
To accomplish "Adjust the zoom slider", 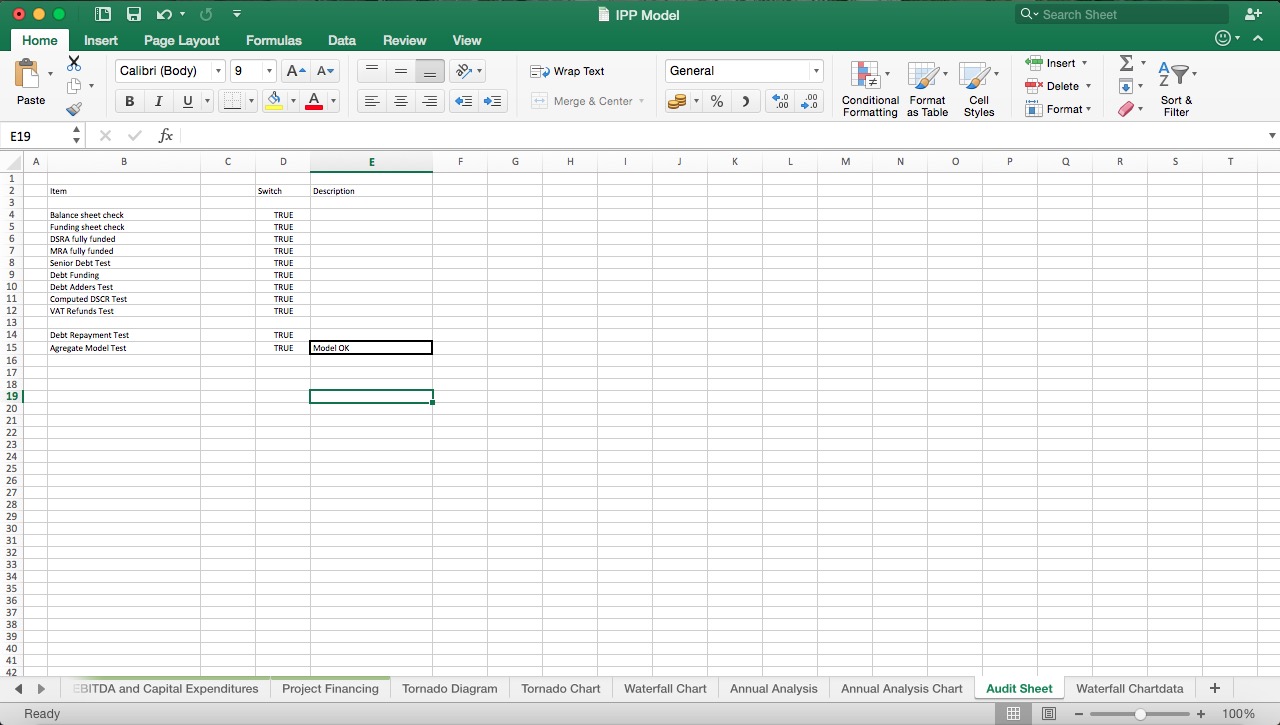I will click(x=1139, y=714).
